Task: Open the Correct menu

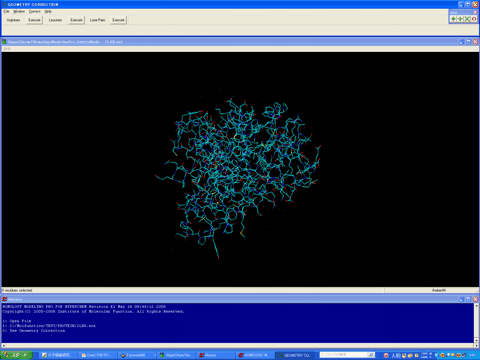Action: pyautogui.click(x=35, y=11)
